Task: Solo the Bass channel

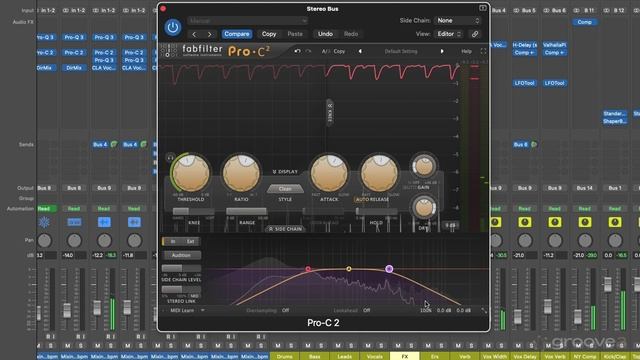Action: (321, 346)
